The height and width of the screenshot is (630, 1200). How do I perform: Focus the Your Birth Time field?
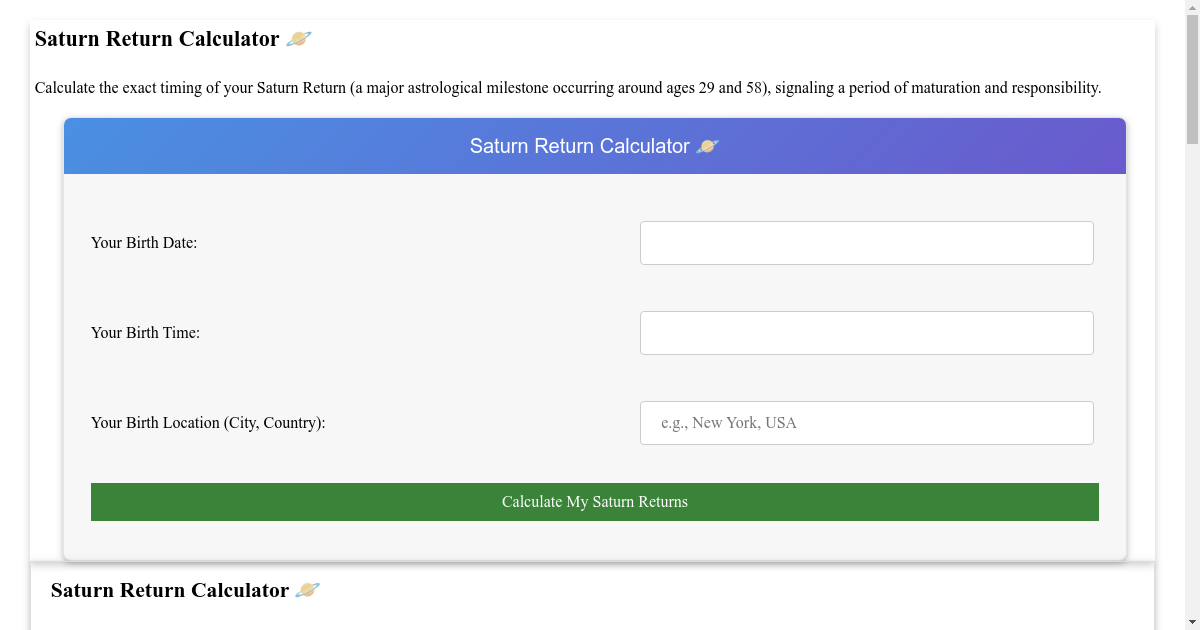point(866,333)
